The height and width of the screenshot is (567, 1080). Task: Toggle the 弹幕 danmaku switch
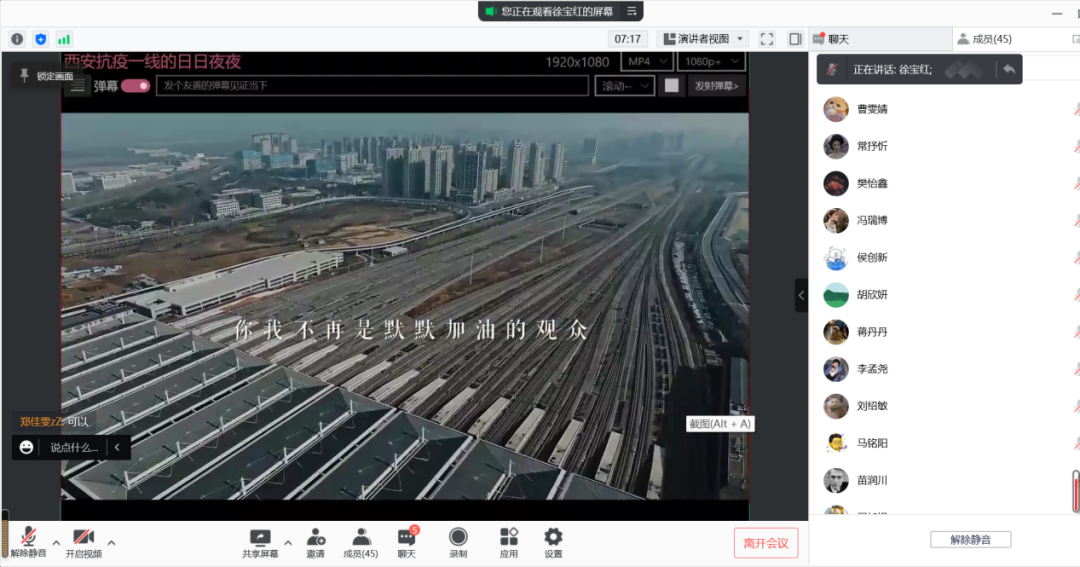coord(135,86)
